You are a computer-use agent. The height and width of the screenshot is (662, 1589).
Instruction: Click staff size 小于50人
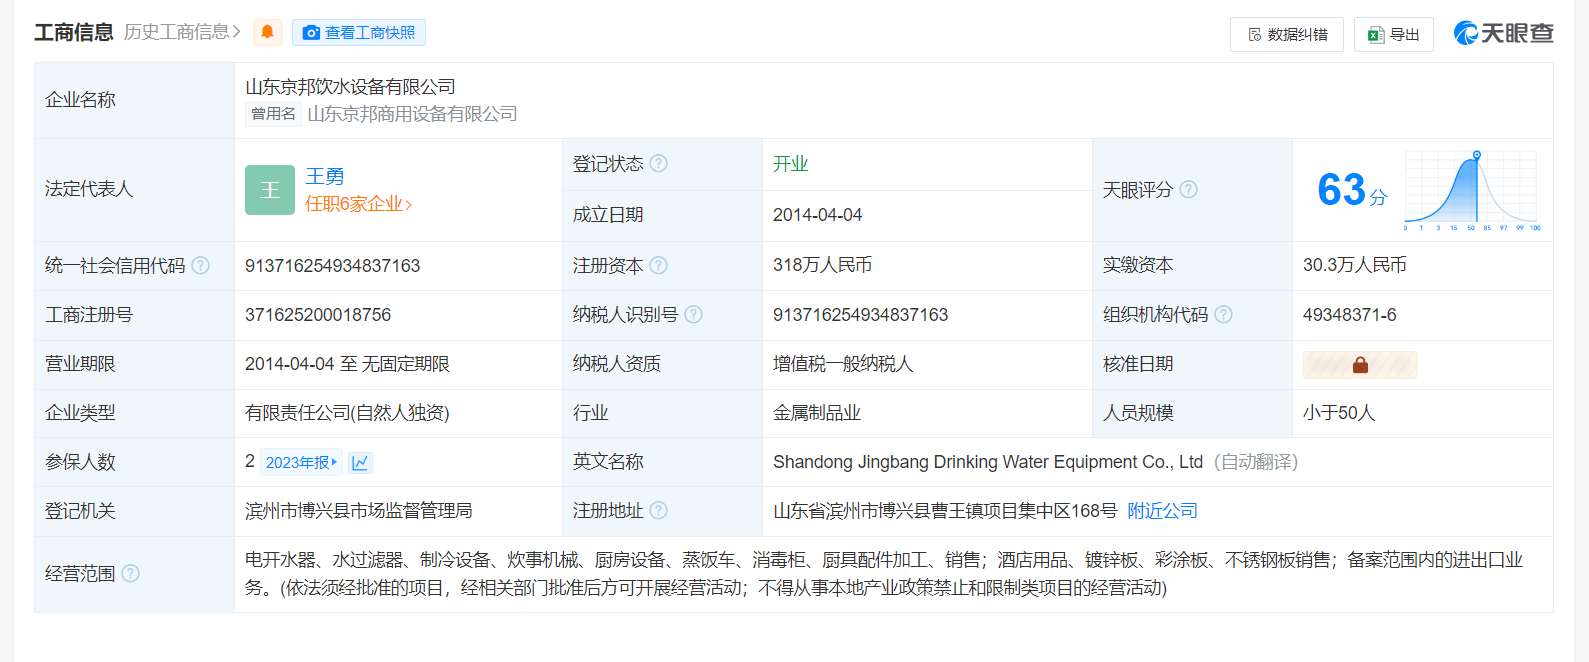click(1339, 413)
